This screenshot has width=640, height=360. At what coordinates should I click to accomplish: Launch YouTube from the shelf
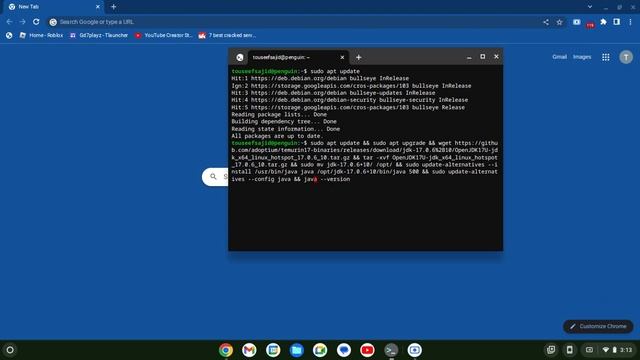point(367,350)
